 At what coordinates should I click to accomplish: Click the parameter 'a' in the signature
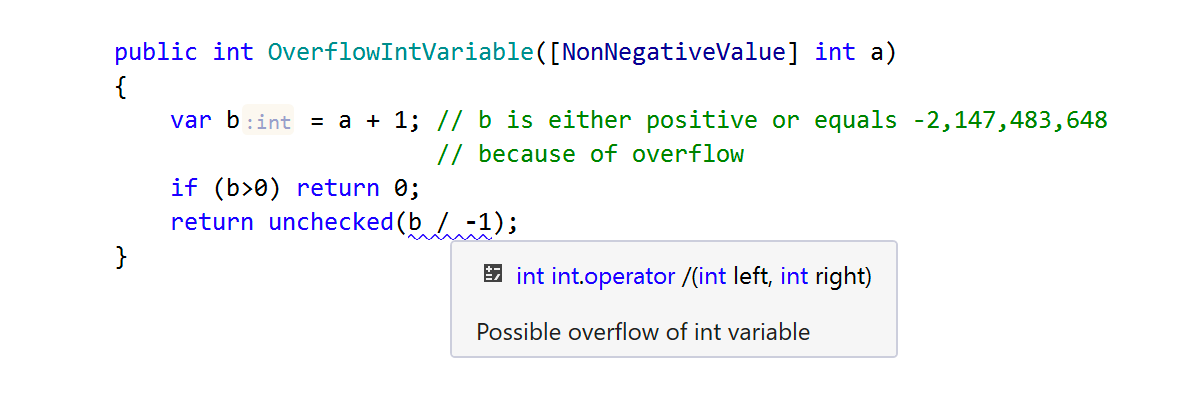[877, 52]
